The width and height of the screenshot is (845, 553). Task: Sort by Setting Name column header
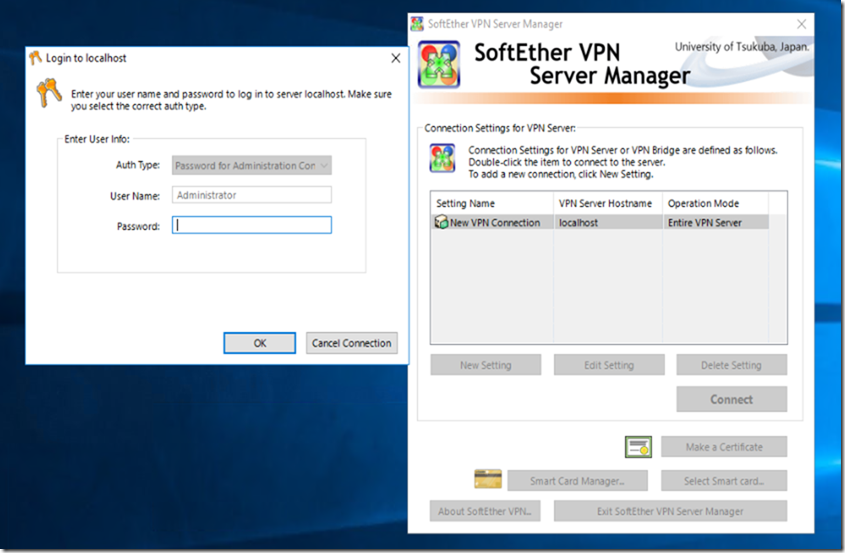pyautogui.click(x=490, y=203)
